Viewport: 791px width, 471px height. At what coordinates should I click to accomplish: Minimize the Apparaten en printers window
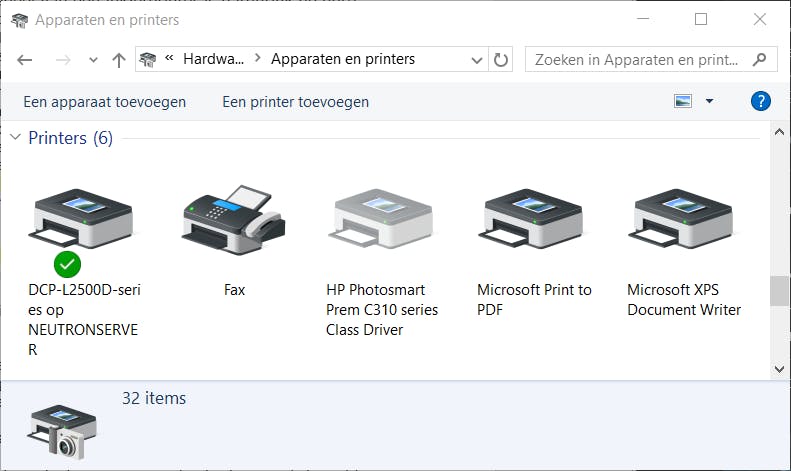[x=643, y=19]
